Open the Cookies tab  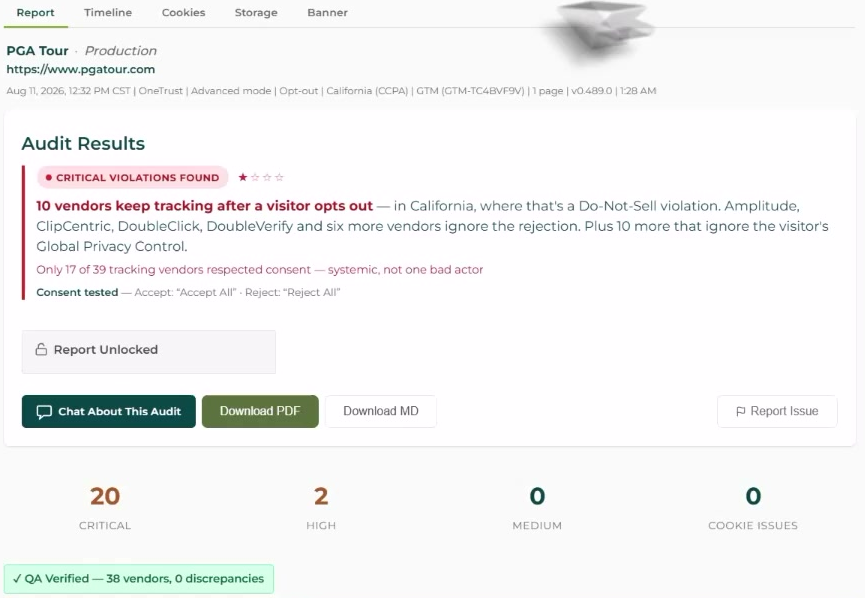tap(183, 13)
